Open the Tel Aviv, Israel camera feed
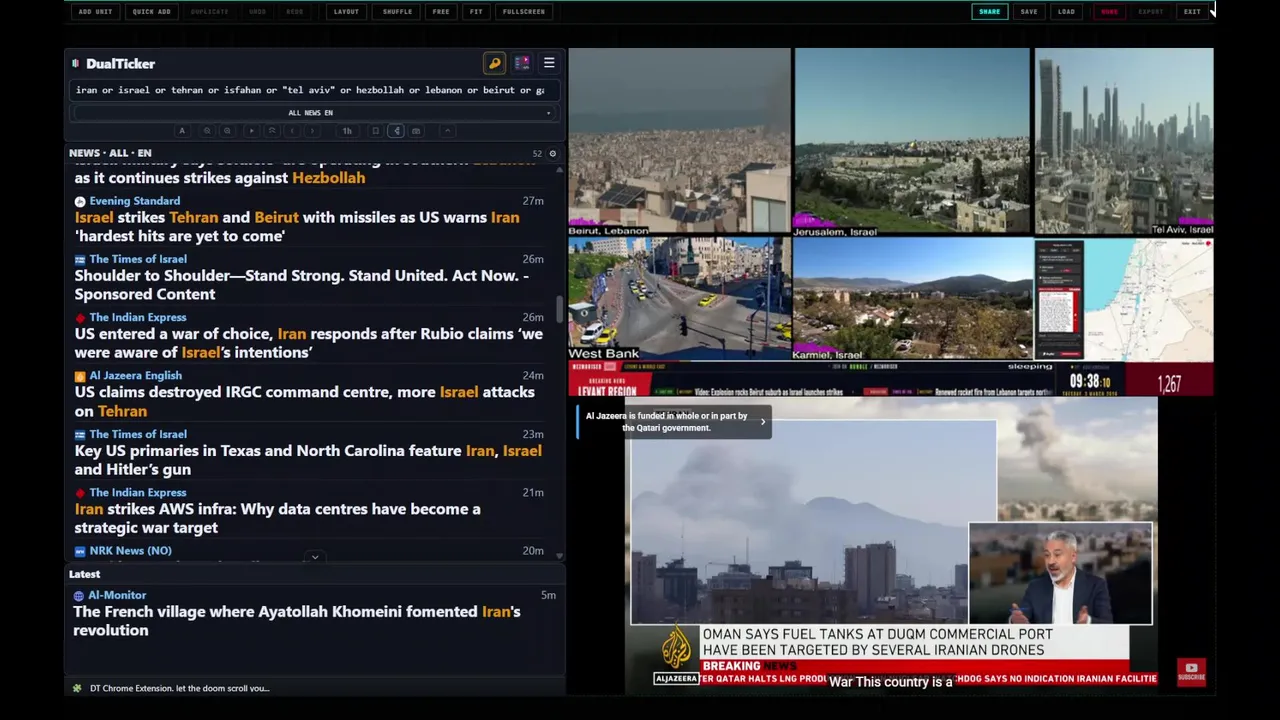The height and width of the screenshot is (720, 1280). point(1124,141)
